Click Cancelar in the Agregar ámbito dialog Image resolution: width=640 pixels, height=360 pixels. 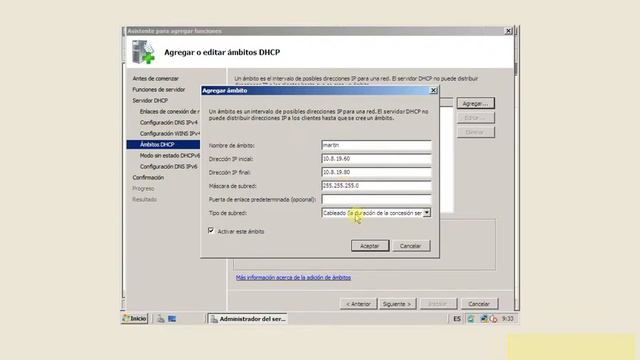(411, 246)
